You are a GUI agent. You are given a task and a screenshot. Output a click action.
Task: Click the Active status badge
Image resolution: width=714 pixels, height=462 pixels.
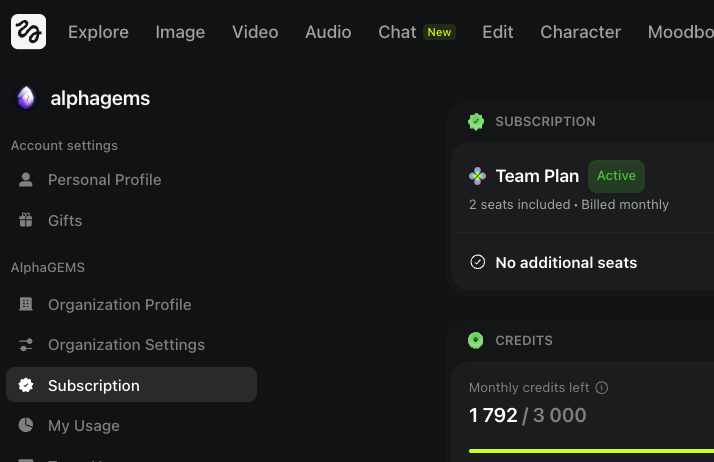pyautogui.click(x=617, y=176)
